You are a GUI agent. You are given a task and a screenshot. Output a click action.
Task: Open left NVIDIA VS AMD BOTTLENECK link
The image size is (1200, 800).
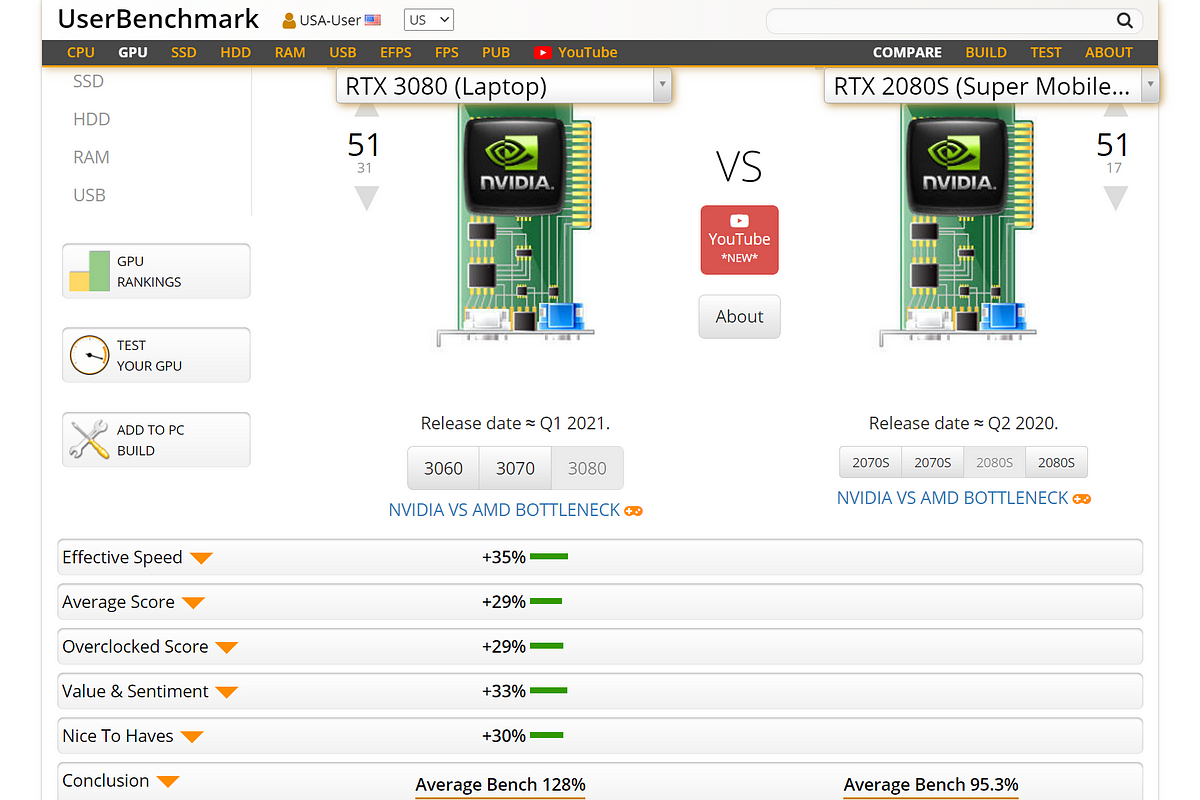click(x=505, y=510)
